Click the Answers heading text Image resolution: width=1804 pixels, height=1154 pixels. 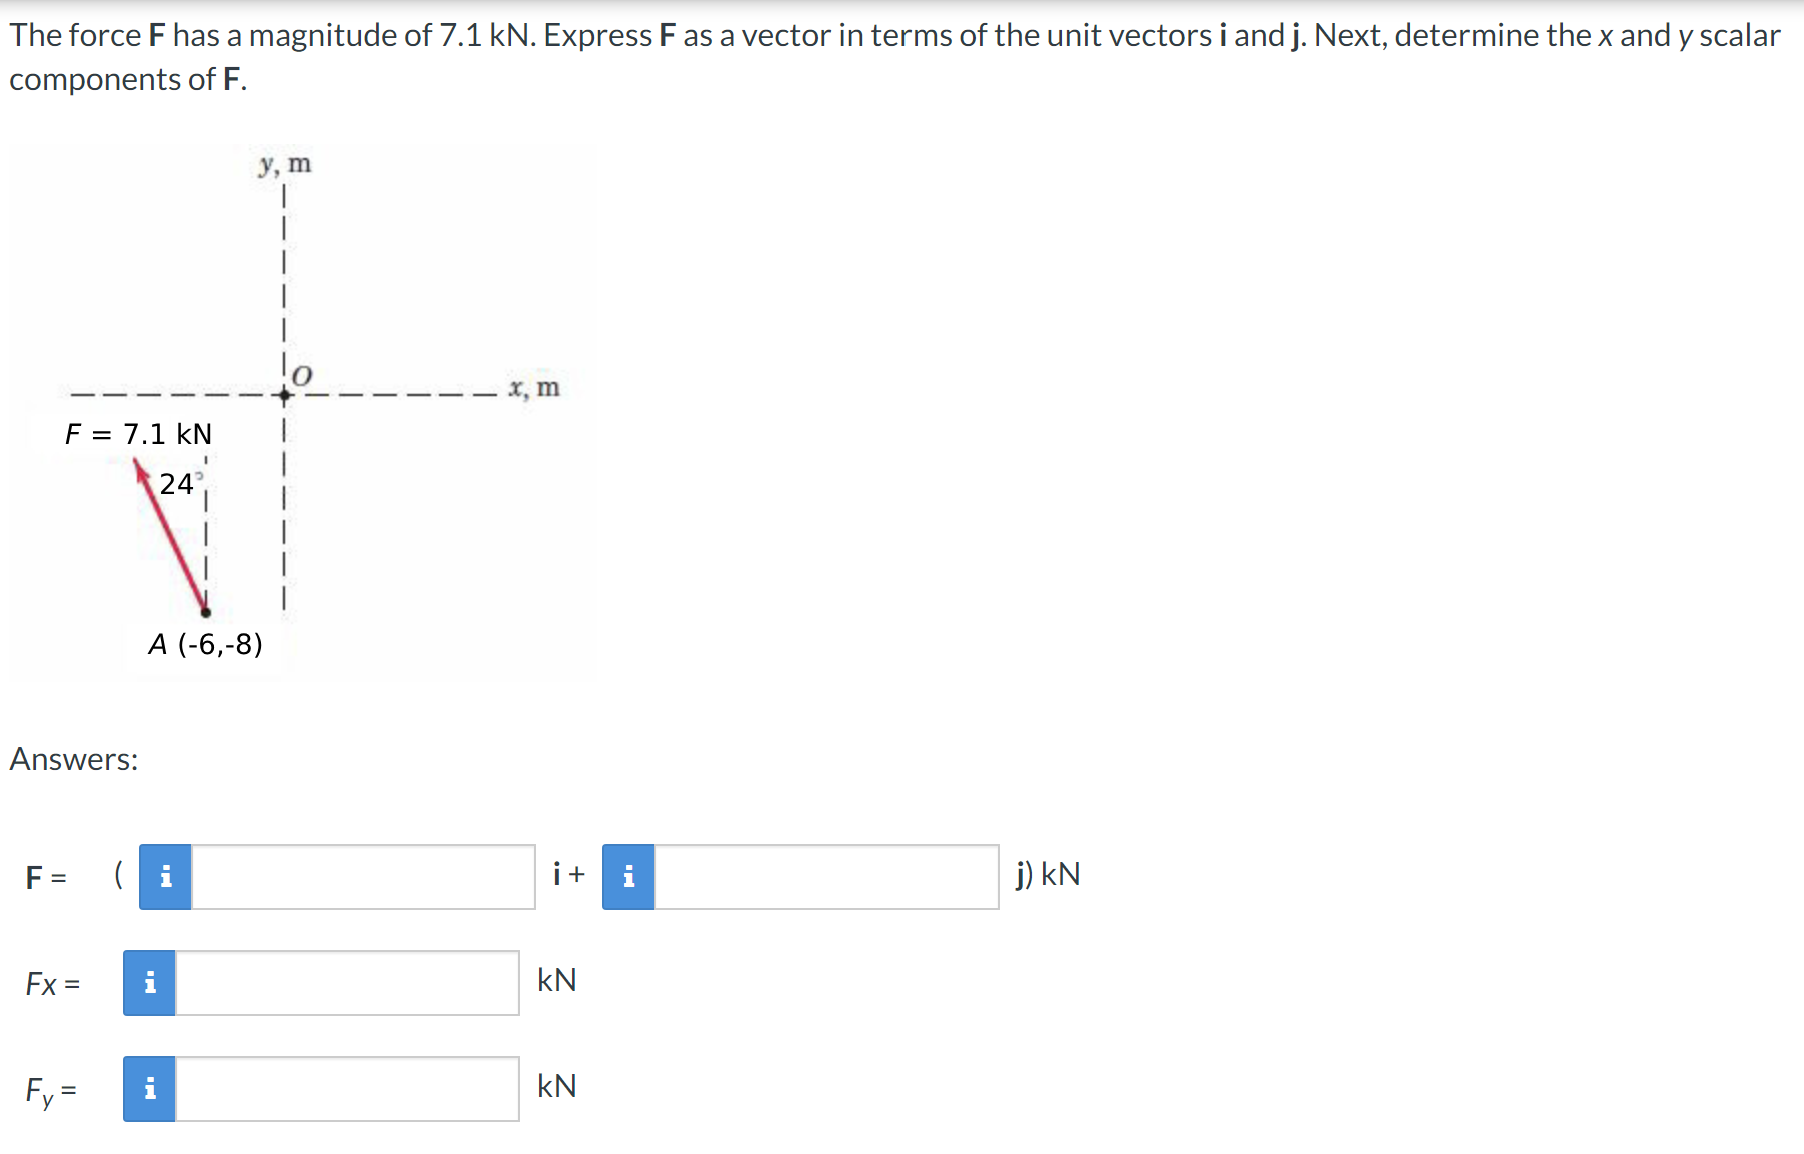tap(71, 759)
